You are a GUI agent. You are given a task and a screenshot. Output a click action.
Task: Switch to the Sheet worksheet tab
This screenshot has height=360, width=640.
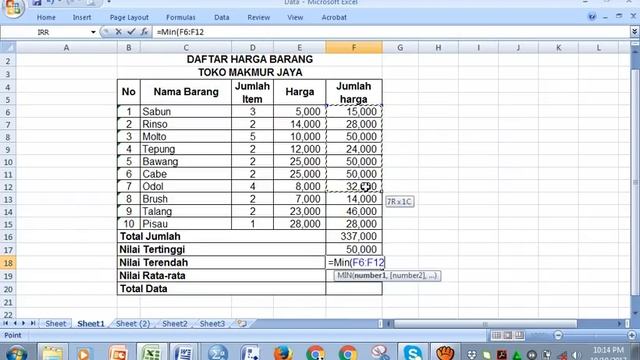click(56, 324)
